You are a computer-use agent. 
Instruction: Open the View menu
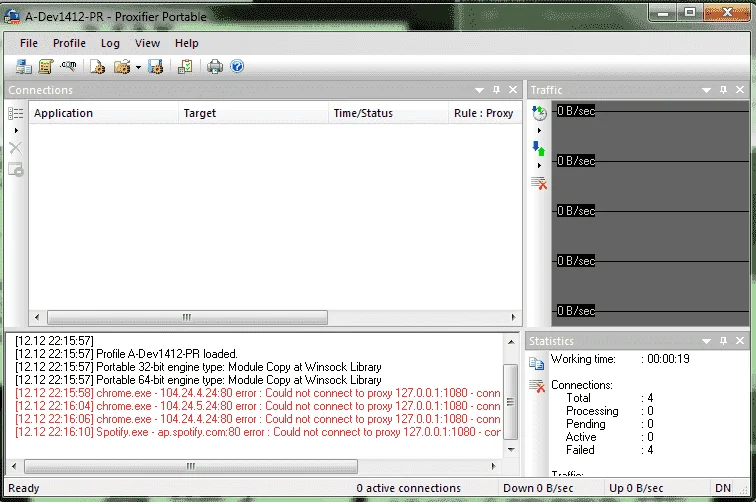point(147,43)
